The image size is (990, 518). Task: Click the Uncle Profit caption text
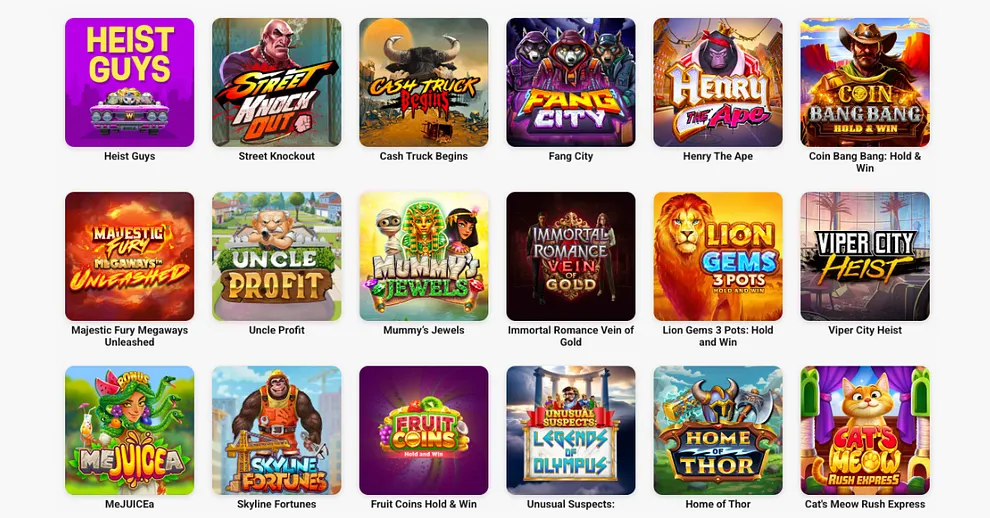[277, 330]
